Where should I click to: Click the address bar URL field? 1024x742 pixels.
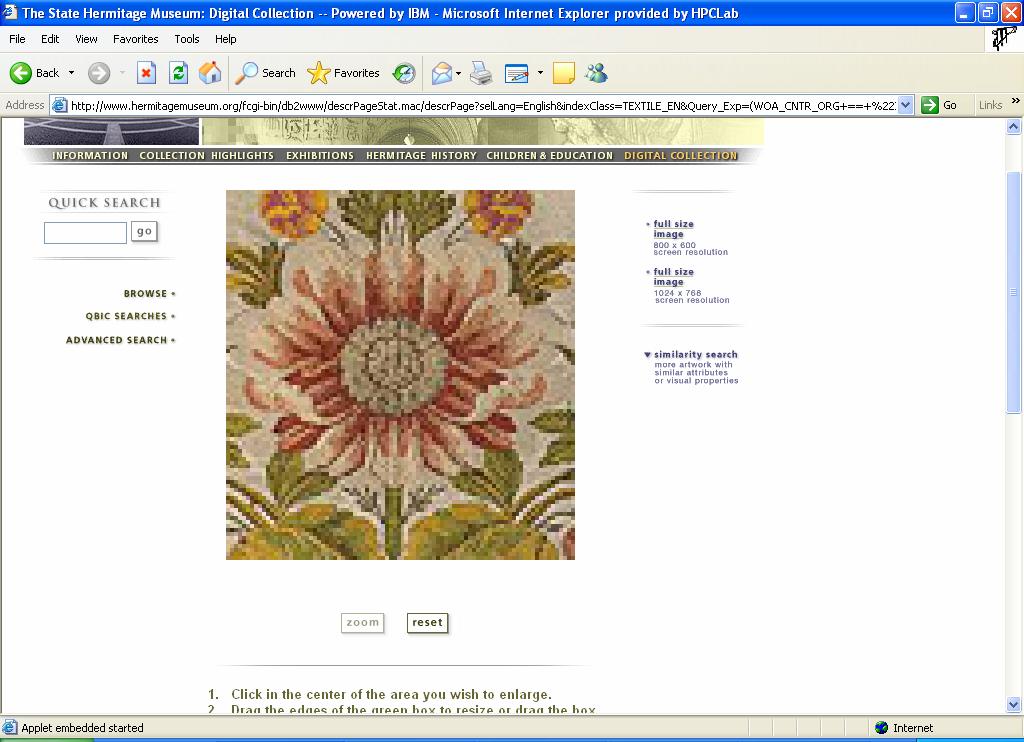(x=483, y=106)
